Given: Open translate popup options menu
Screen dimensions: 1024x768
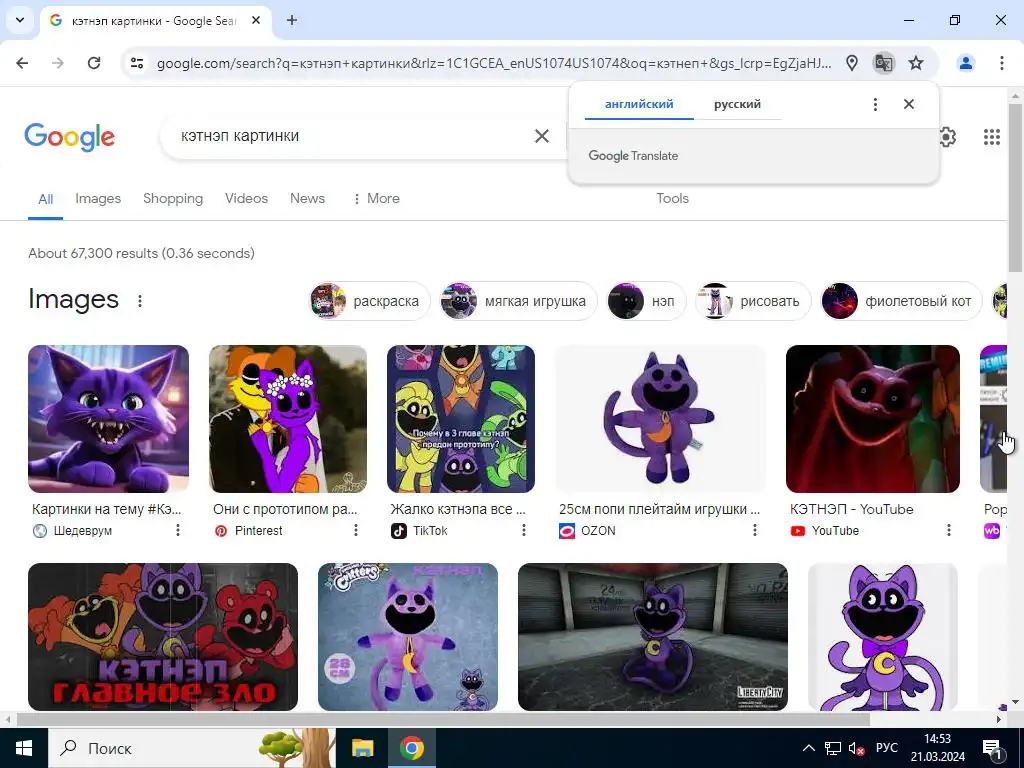Looking at the screenshot, I should point(875,104).
